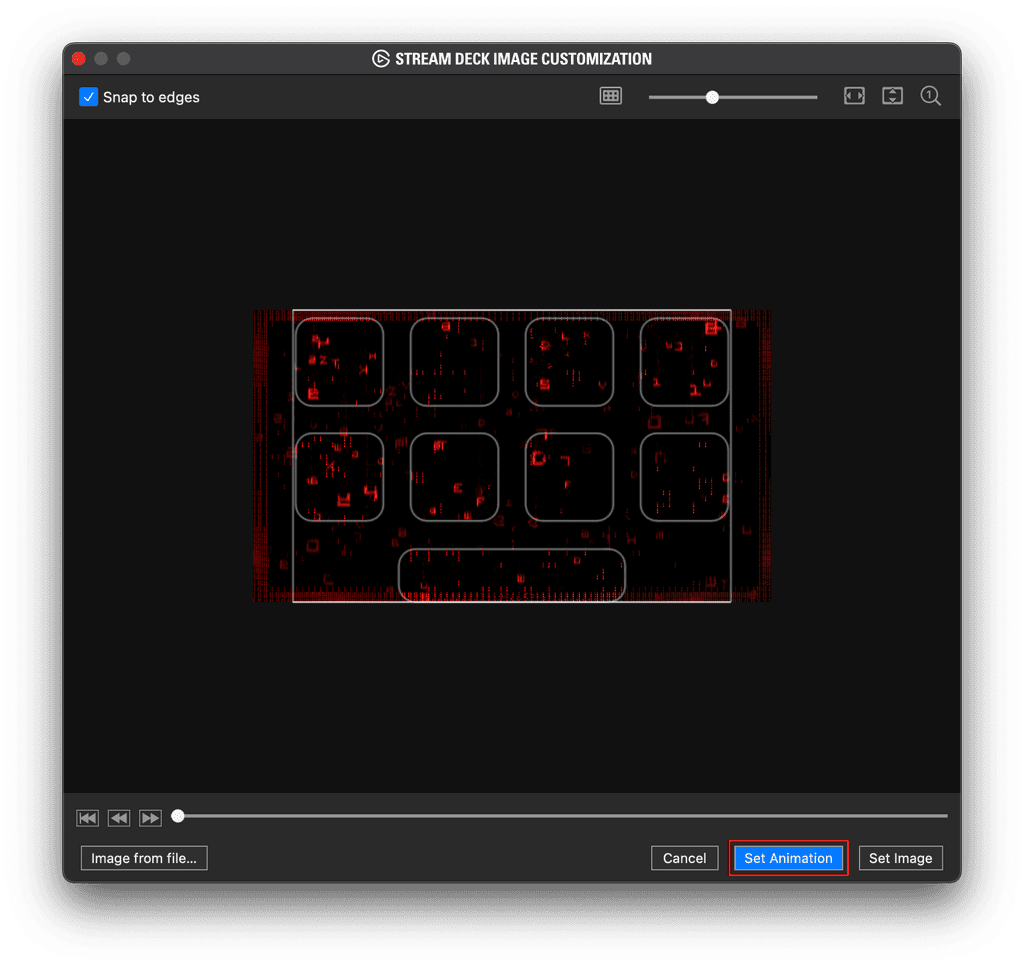Click the Elgato logo in the title bar
This screenshot has width=1024, height=966.
coord(381,58)
